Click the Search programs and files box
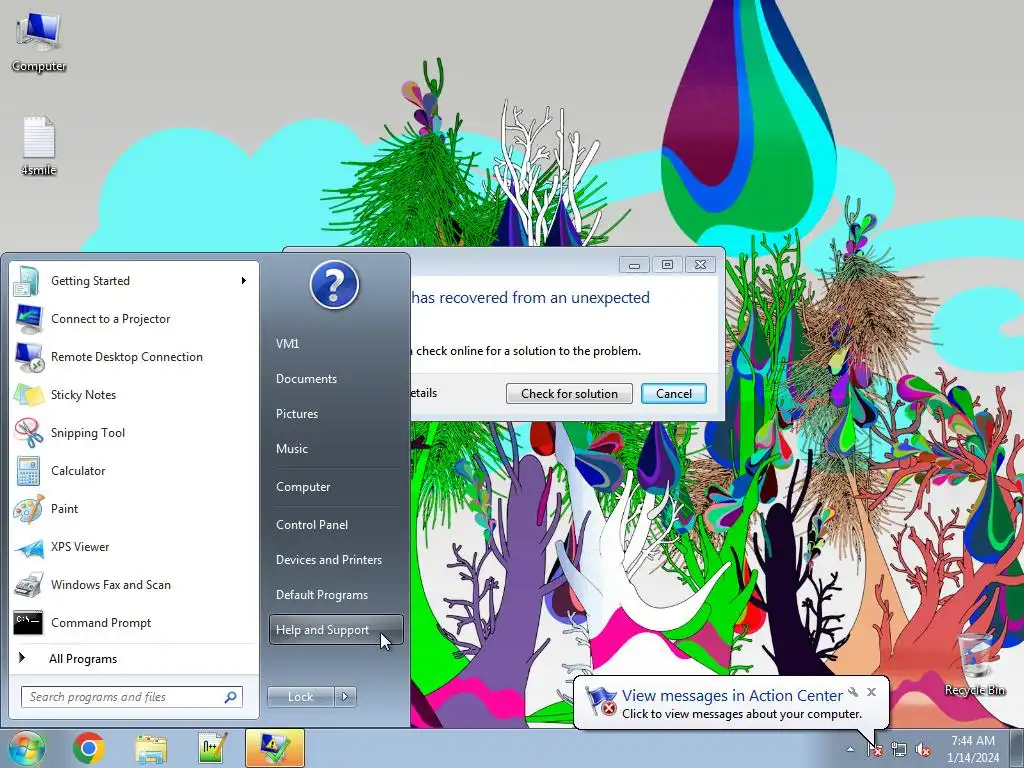The width and height of the screenshot is (1024, 768). [x=131, y=697]
